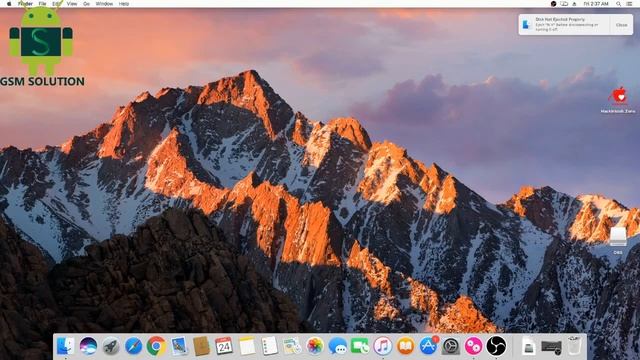
Task: Open the Help menu
Action: [124, 4]
